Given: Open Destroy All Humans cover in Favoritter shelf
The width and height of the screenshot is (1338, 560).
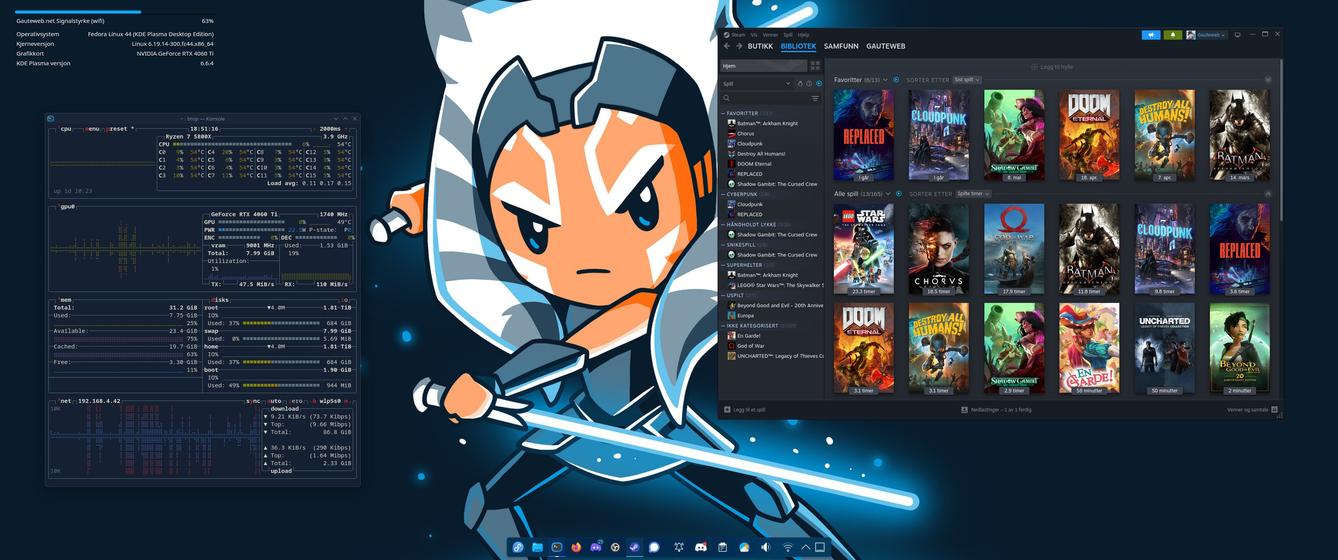Looking at the screenshot, I should pyautogui.click(x=1164, y=135).
